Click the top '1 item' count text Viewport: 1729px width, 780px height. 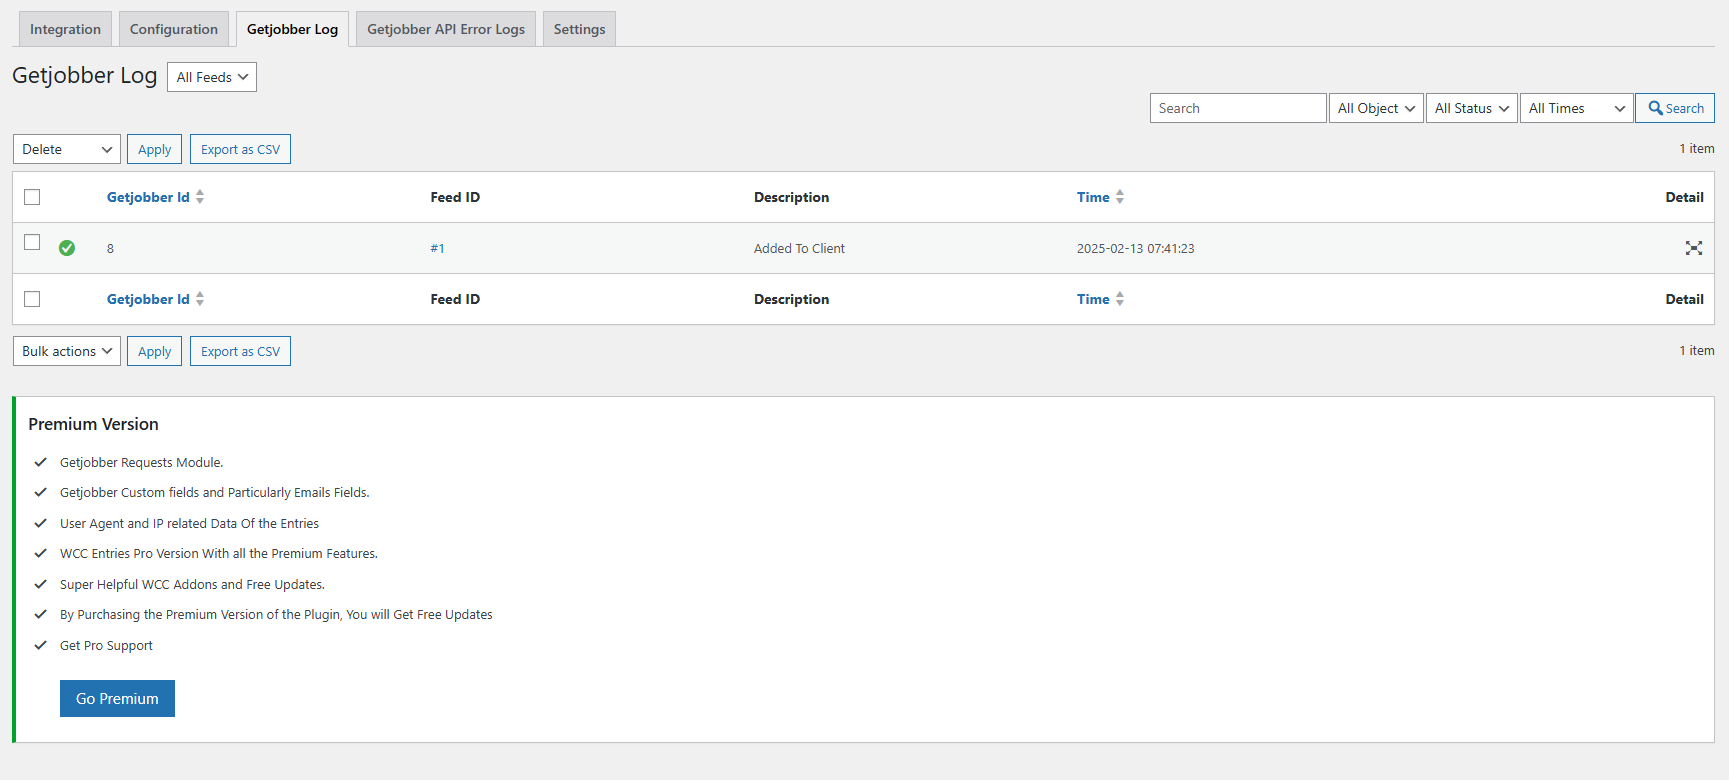pyautogui.click(x=1696, y=148)
